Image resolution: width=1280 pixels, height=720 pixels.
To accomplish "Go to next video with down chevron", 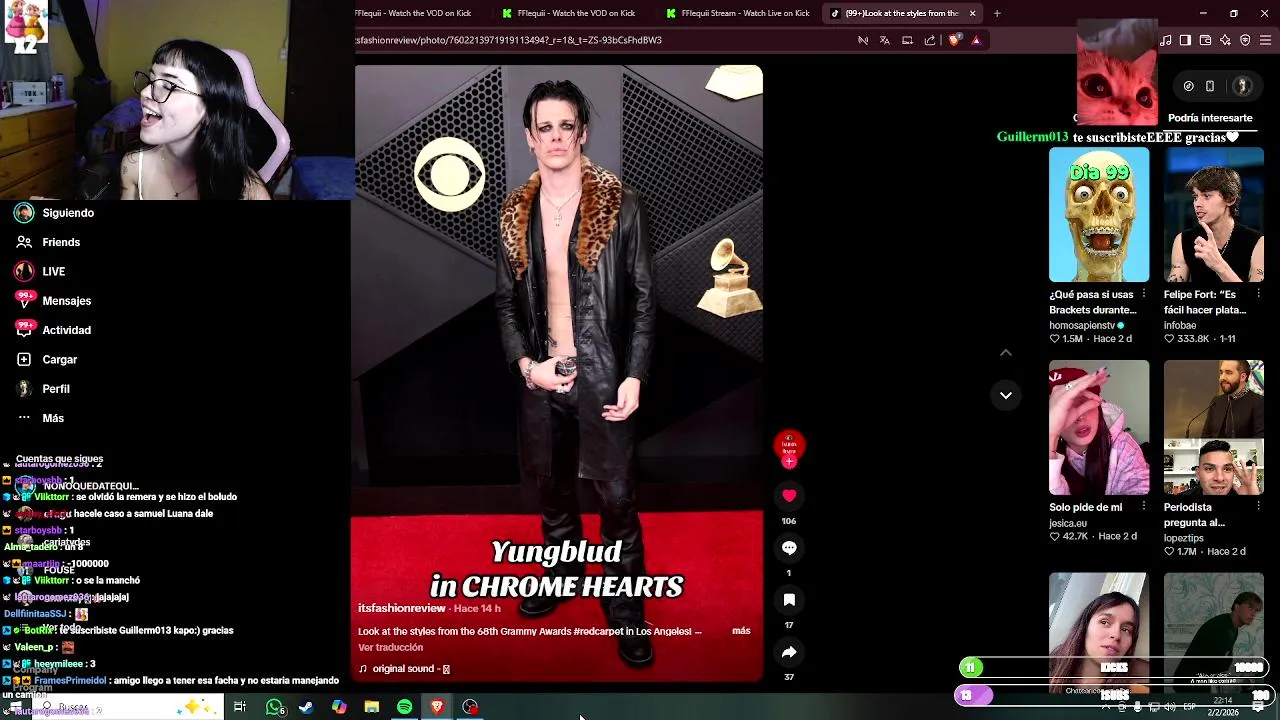I will [1006, 395].
